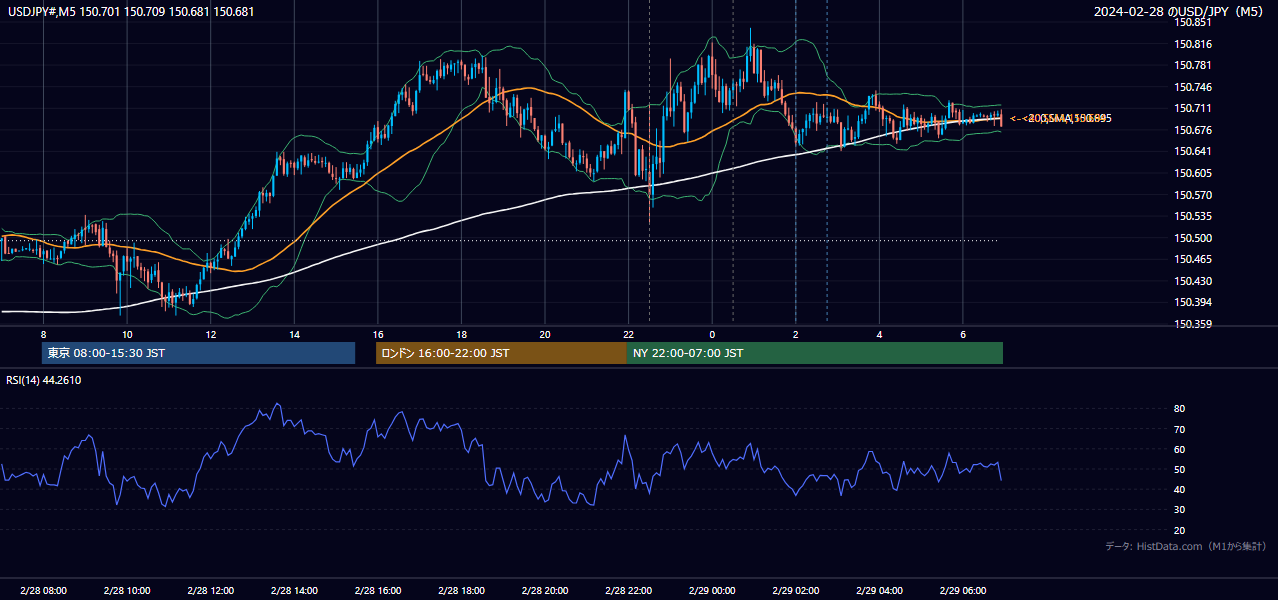
Task: Click the 2/28 16:00 bottom time label
Action: coord(377,591)
